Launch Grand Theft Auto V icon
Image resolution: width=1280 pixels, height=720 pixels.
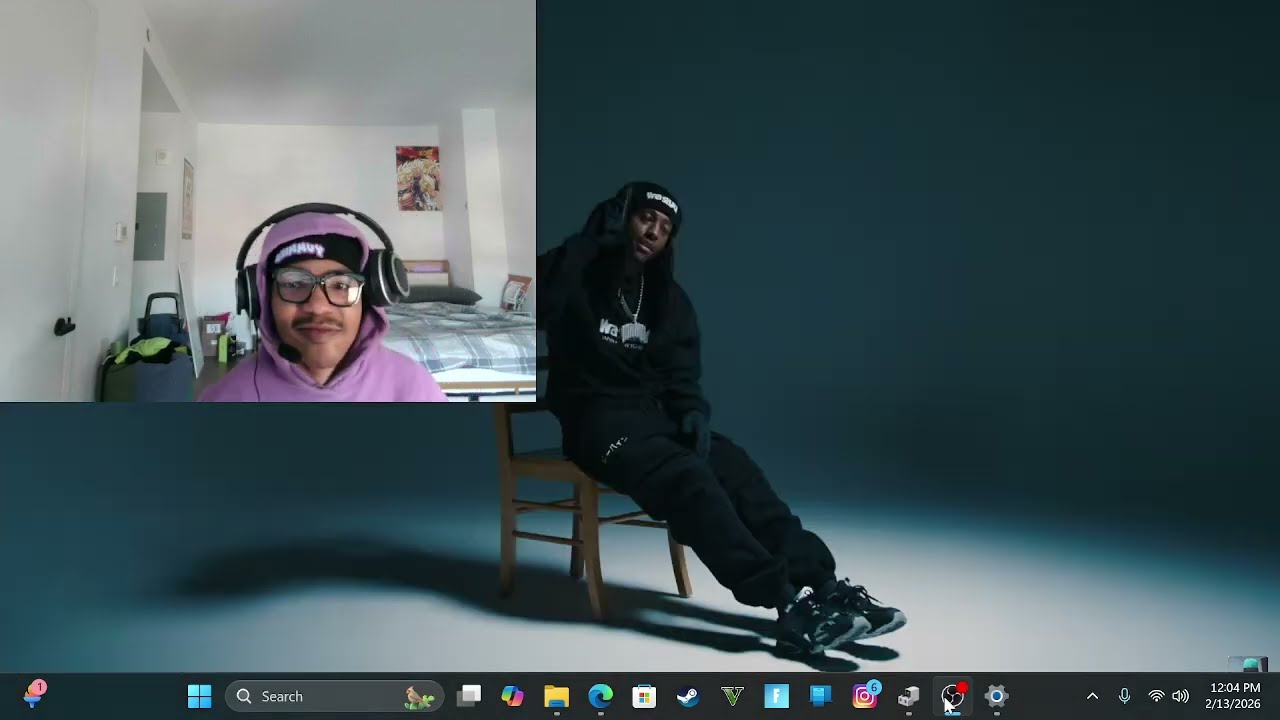733,696
